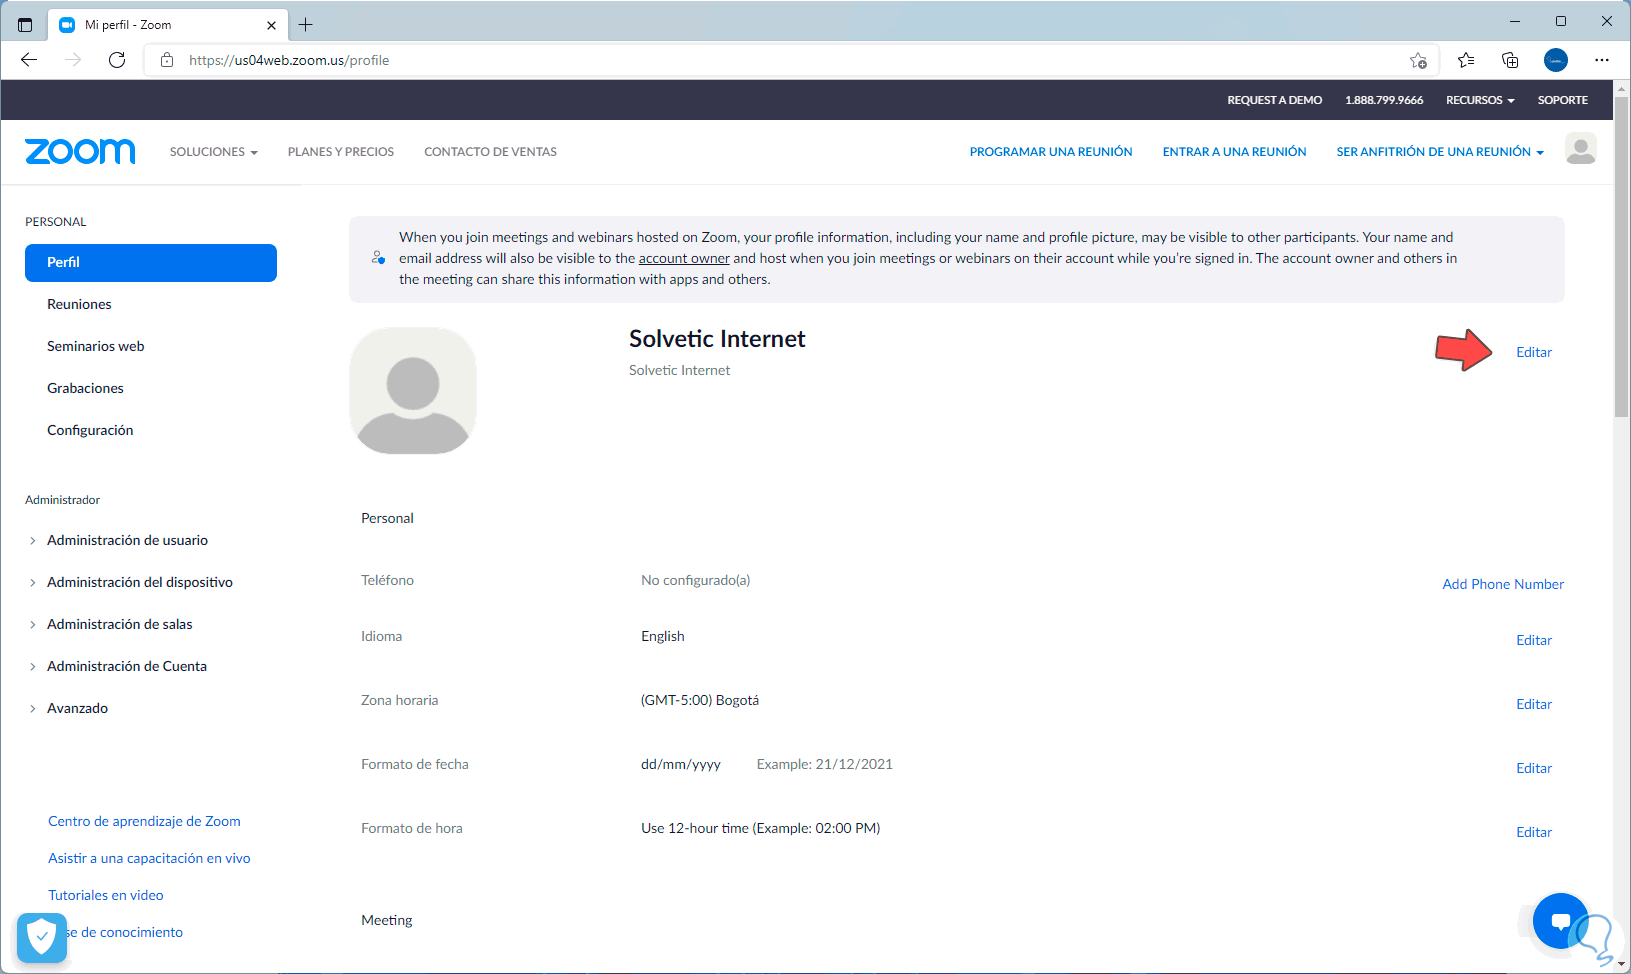Image resolution: width=1631 pixels, height=974 pixels.
Task: Click the Zoom logo
Action: (x=80, y=151)
